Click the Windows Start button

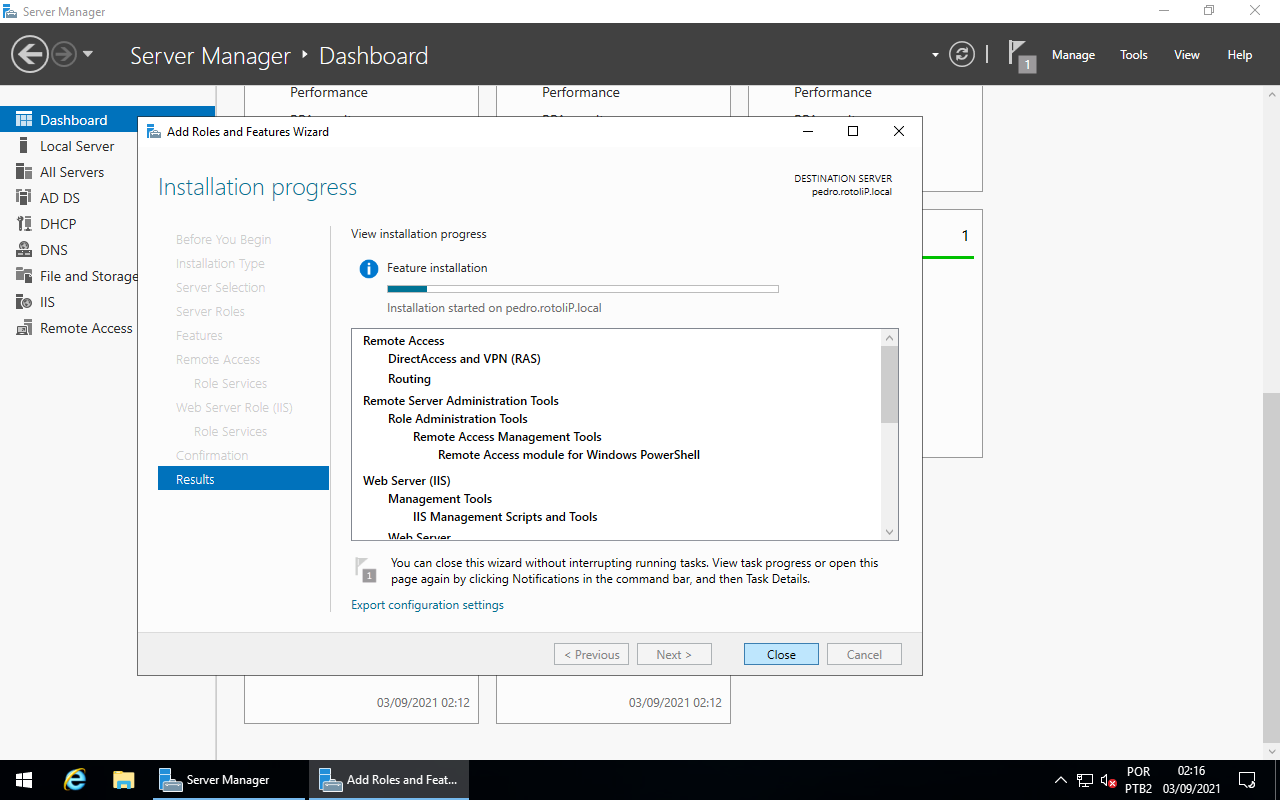24,780
